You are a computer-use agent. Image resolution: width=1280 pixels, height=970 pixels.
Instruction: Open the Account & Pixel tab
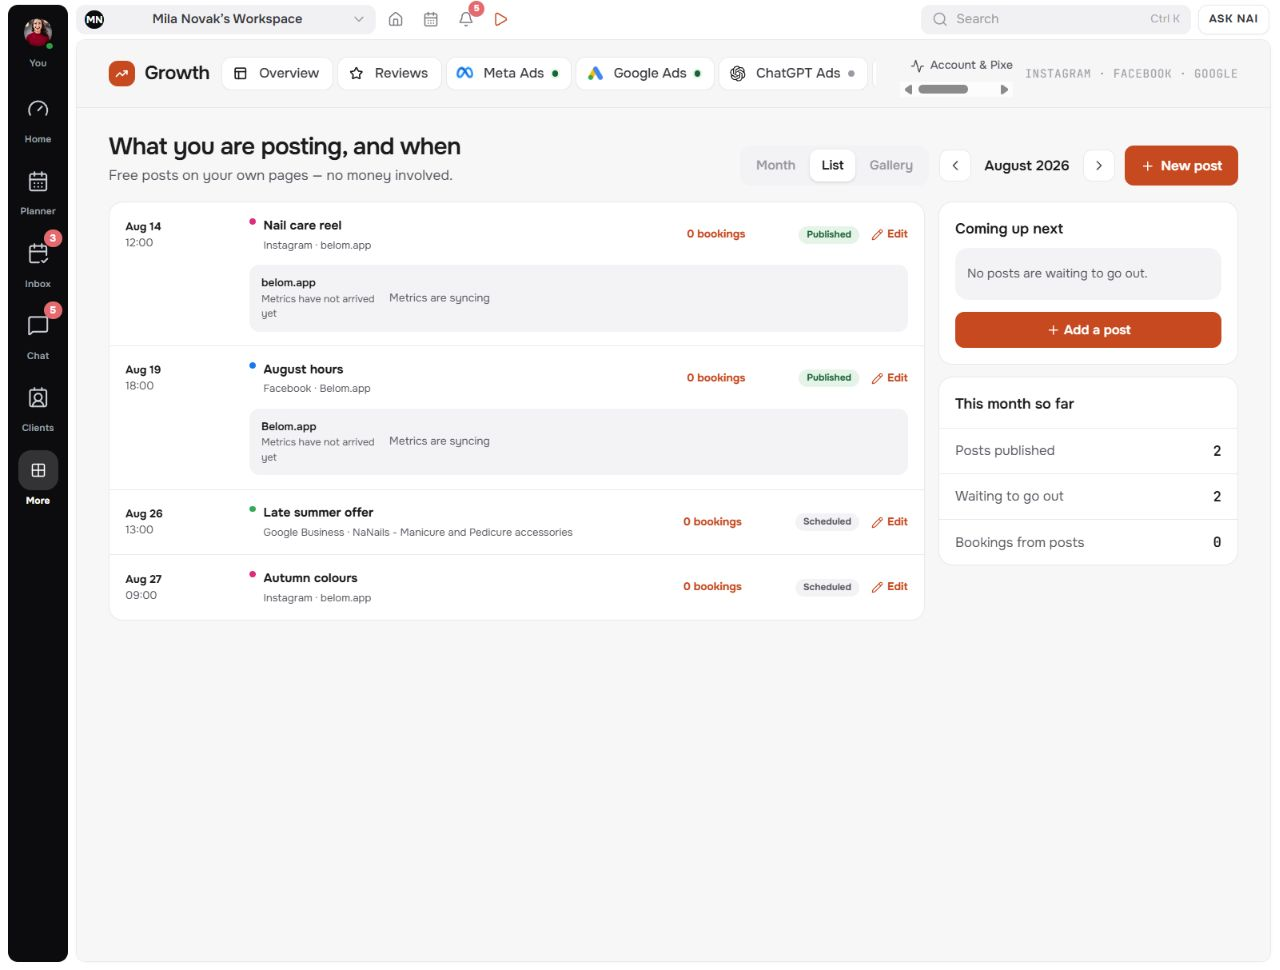point(961,65)
